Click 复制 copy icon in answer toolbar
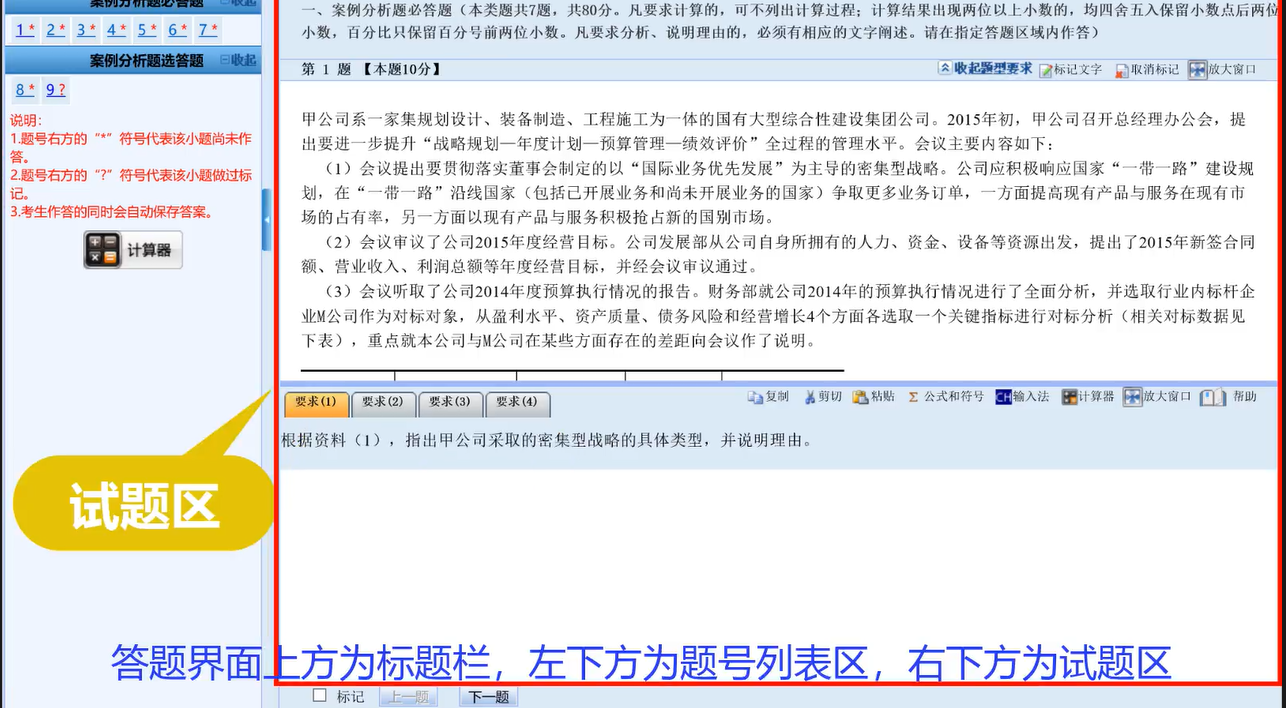This screenshot has height=708, width=1286. pos(768,397)
